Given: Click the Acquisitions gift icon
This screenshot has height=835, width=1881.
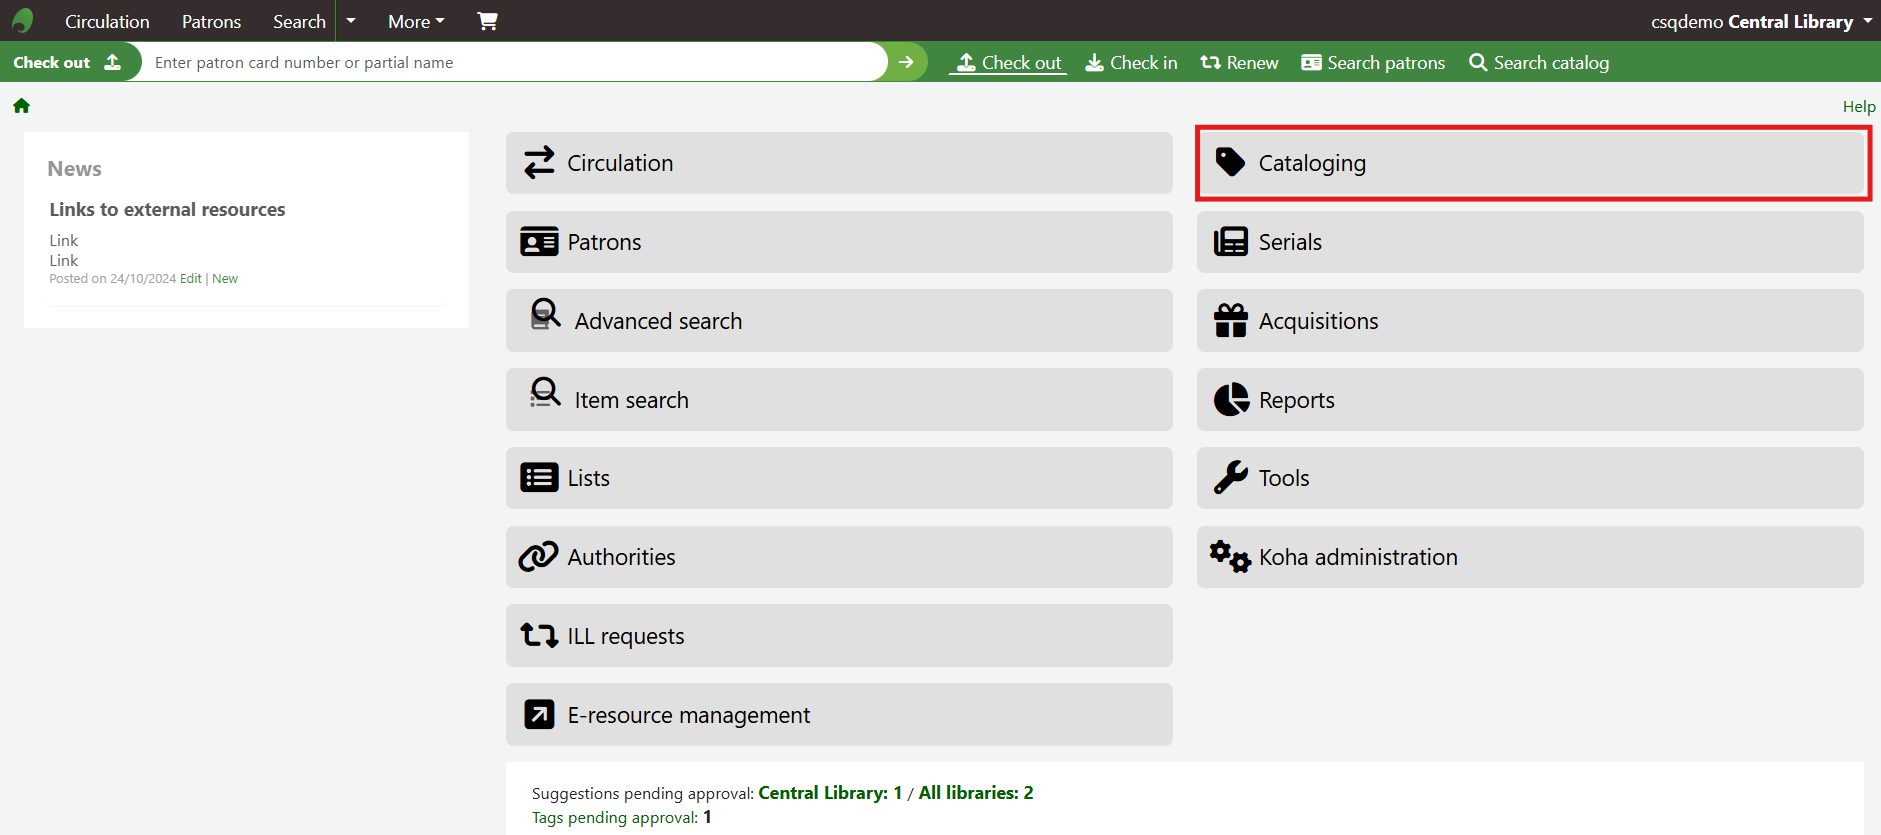Looking at the screenshot, I should pyautogui.click(x=1230, y=321).
